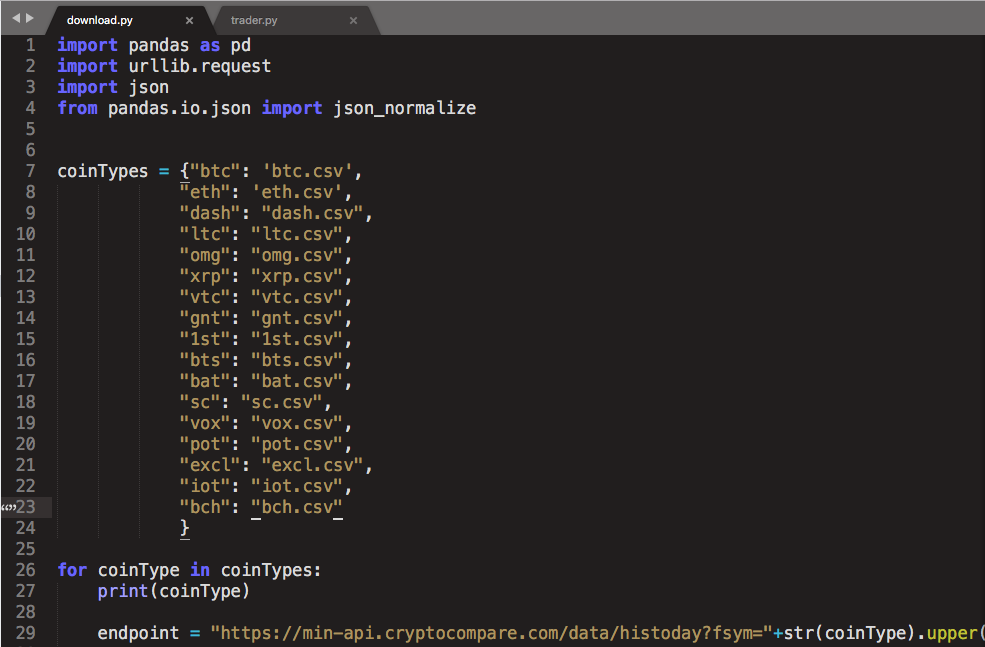Click the "sc" key on line 18

200,402
